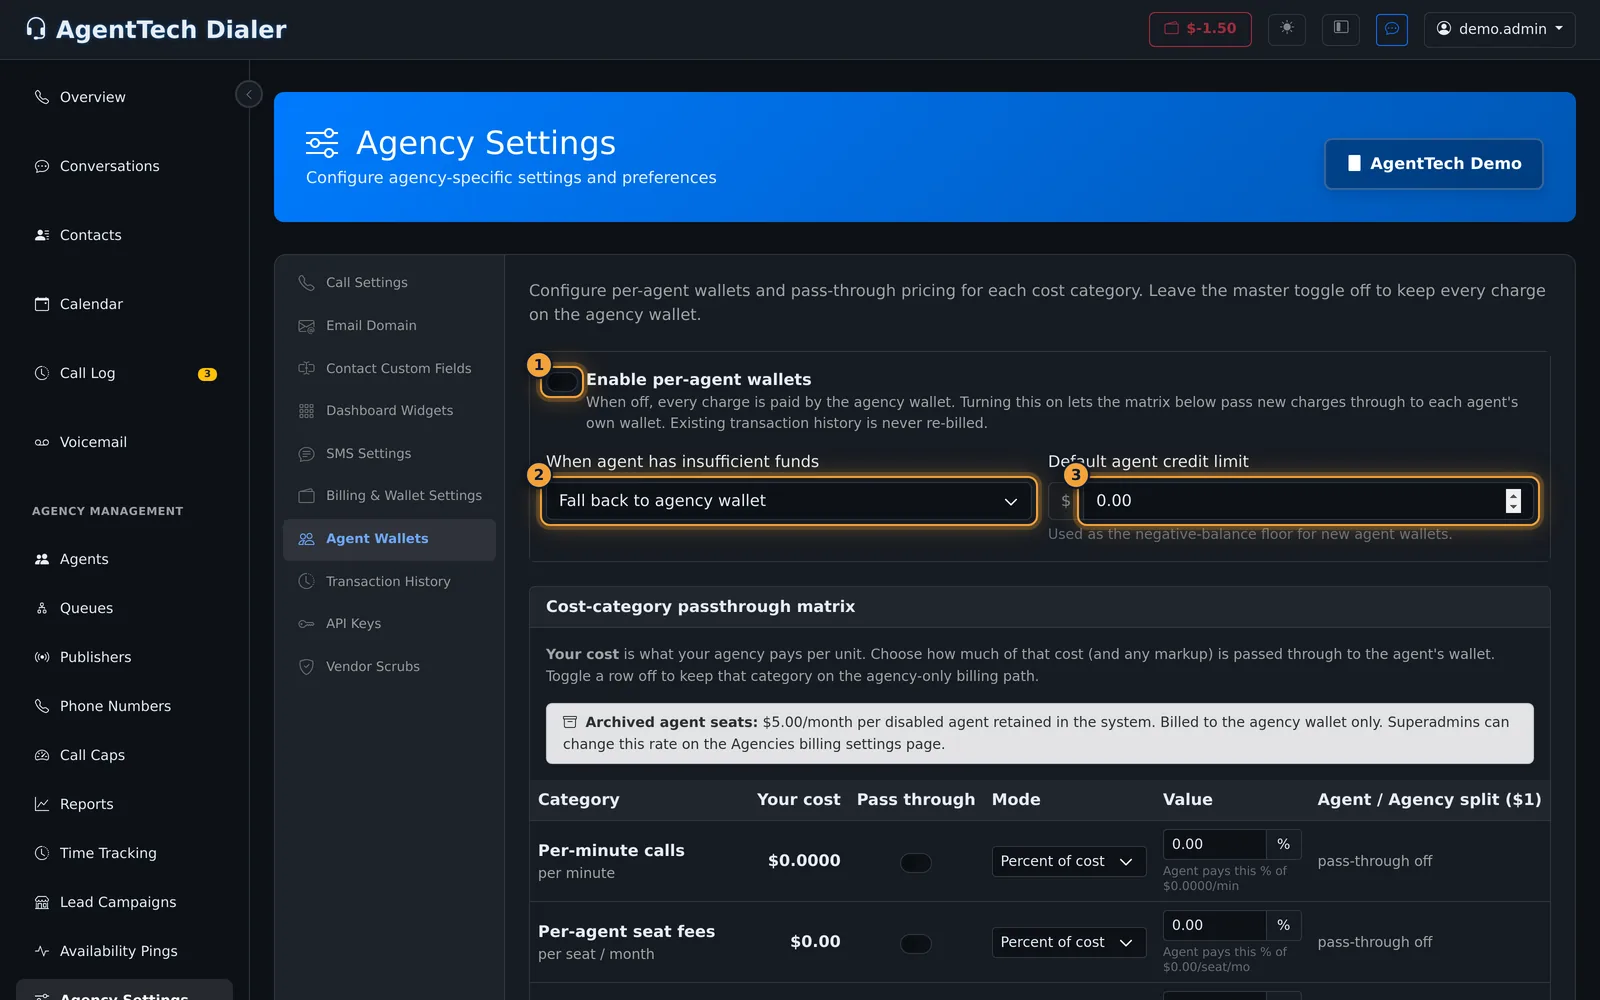1600x1000 pixels.
Task: Switch to the Email Domain tab
Action: (389, 326)
